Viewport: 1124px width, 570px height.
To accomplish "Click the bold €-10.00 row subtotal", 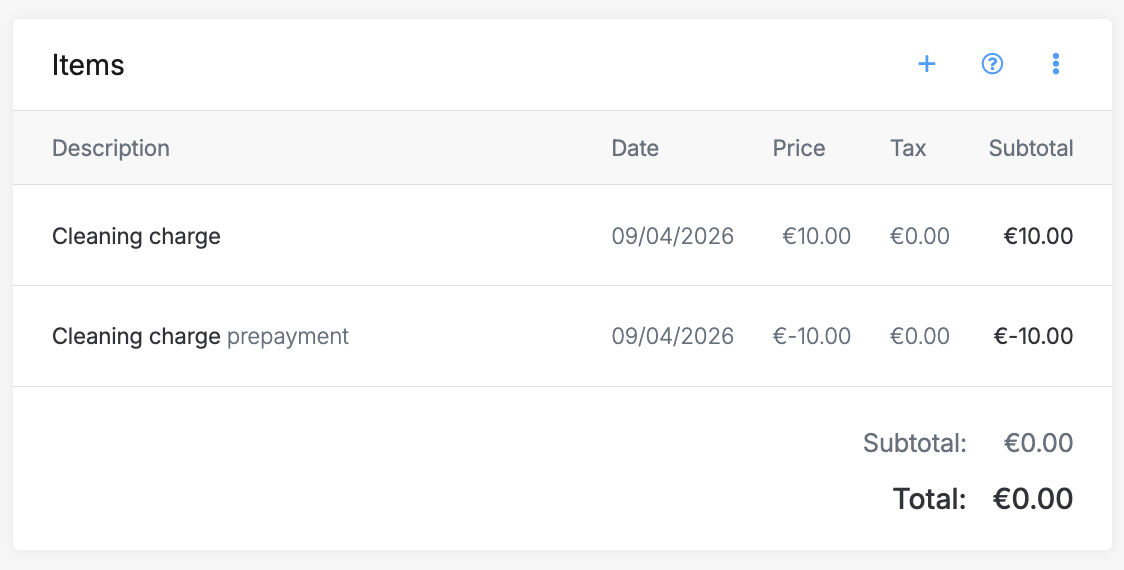I will (x=1033, y=336).
